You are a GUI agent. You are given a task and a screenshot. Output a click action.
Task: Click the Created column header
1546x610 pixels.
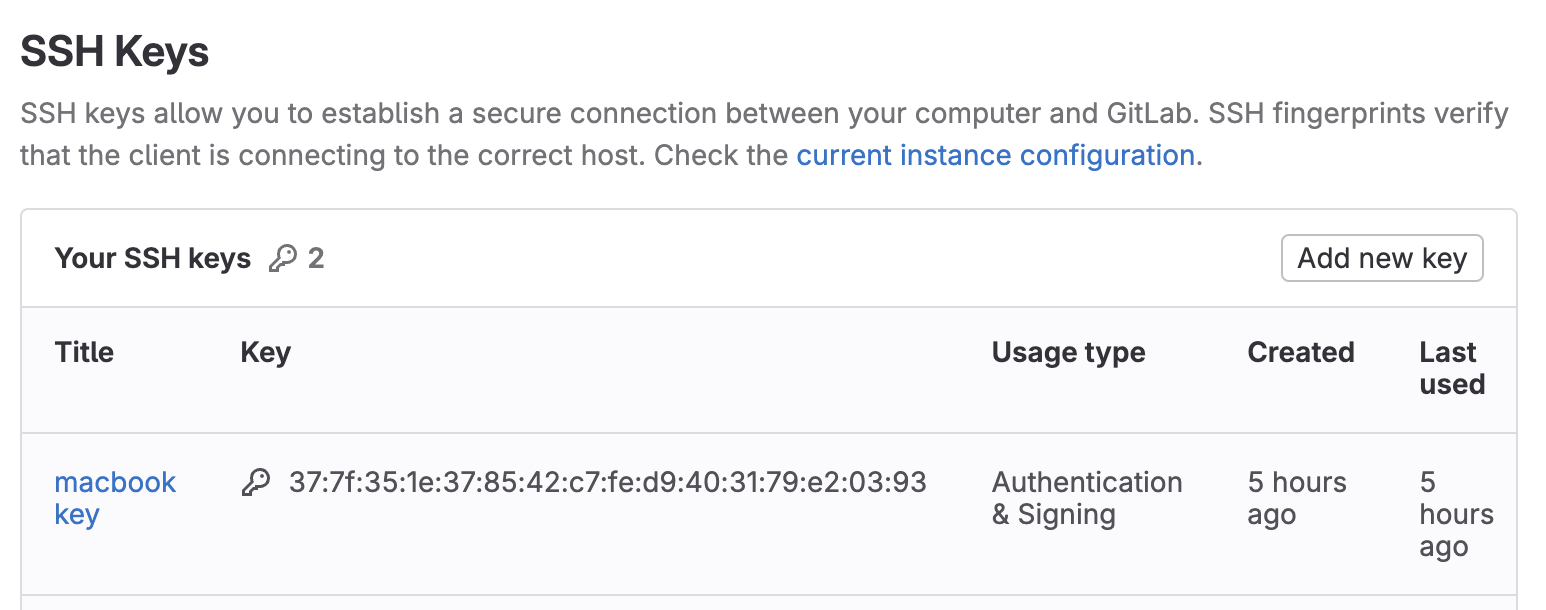[x=1300, y=352]
